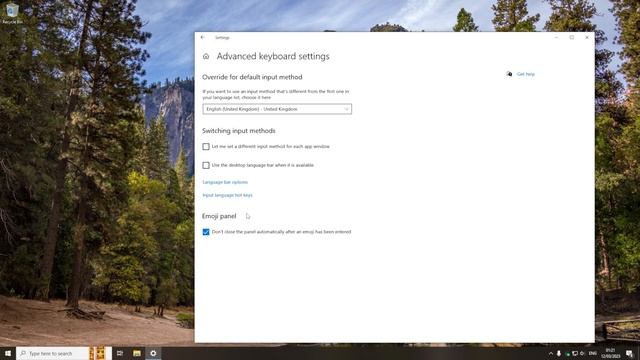Close the Settings window

pos(587,38)
